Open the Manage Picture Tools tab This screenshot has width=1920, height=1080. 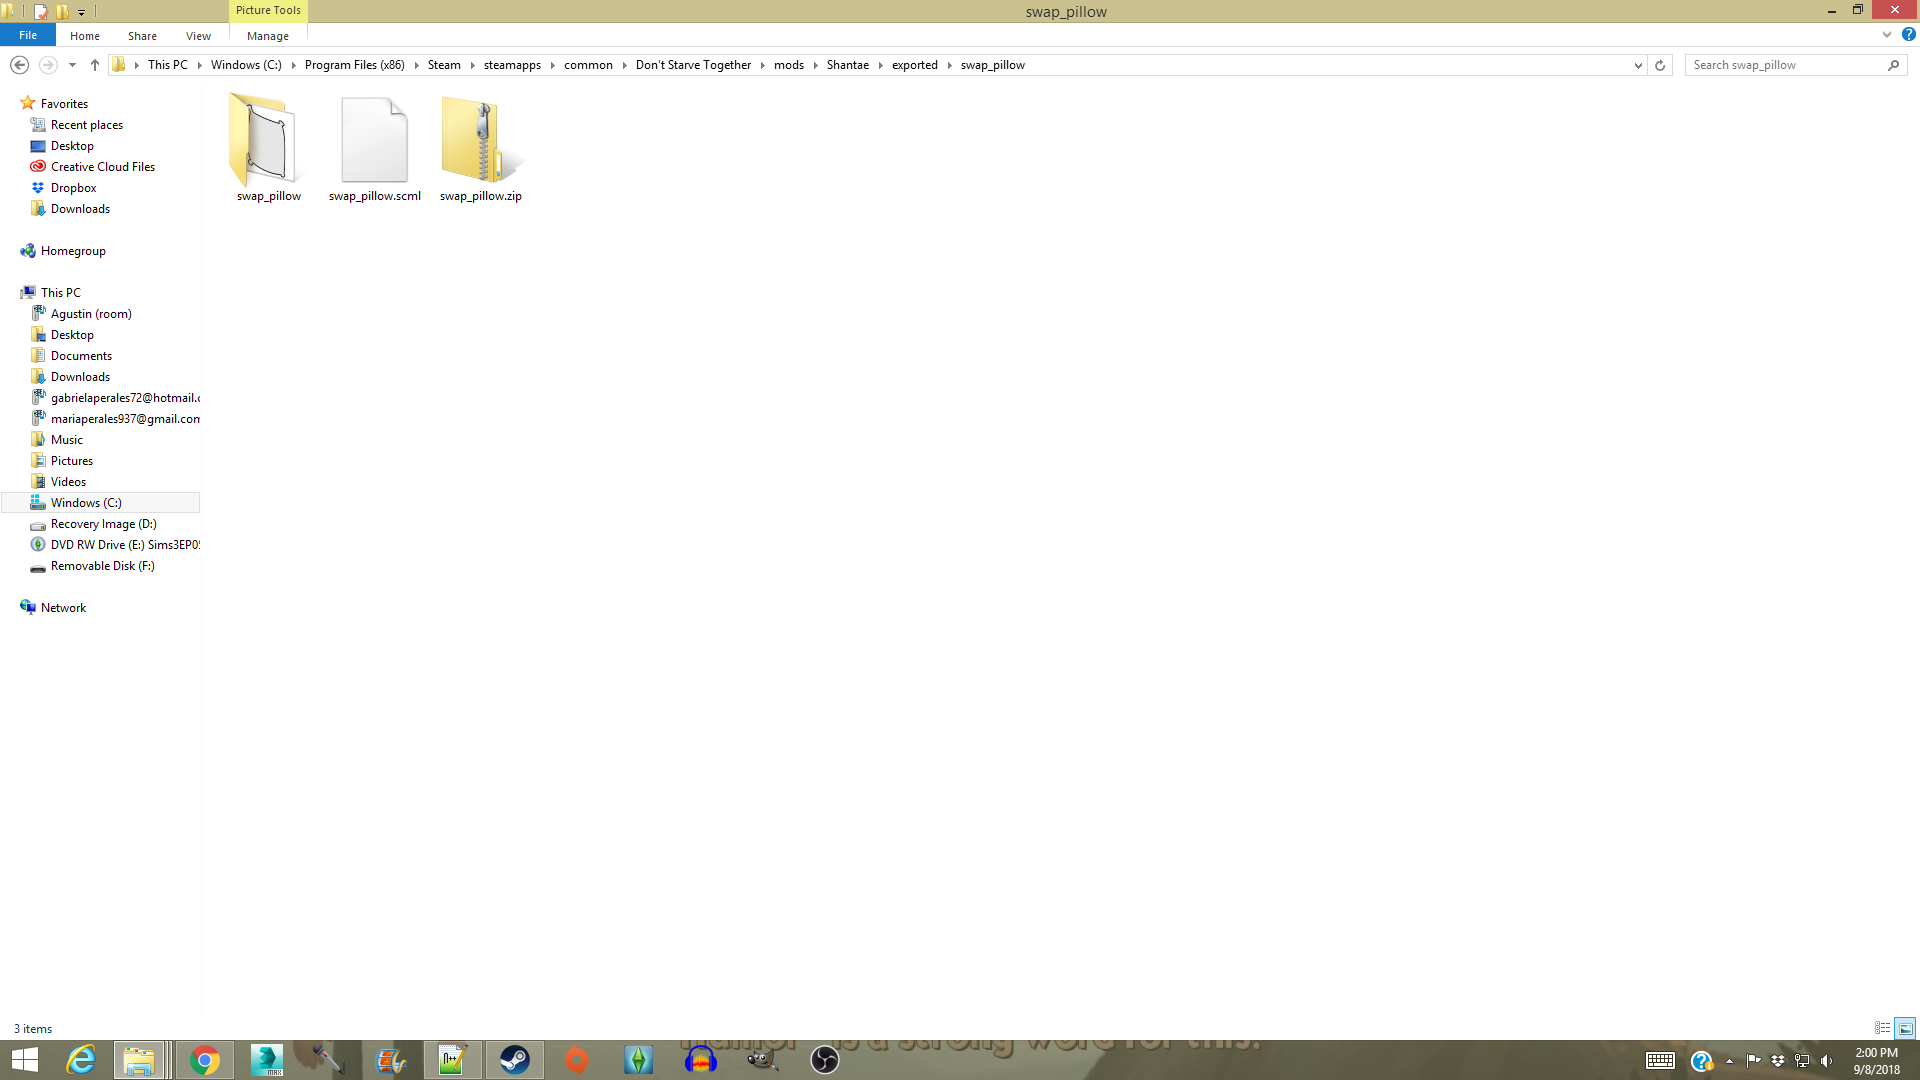(x=267, y=36)
